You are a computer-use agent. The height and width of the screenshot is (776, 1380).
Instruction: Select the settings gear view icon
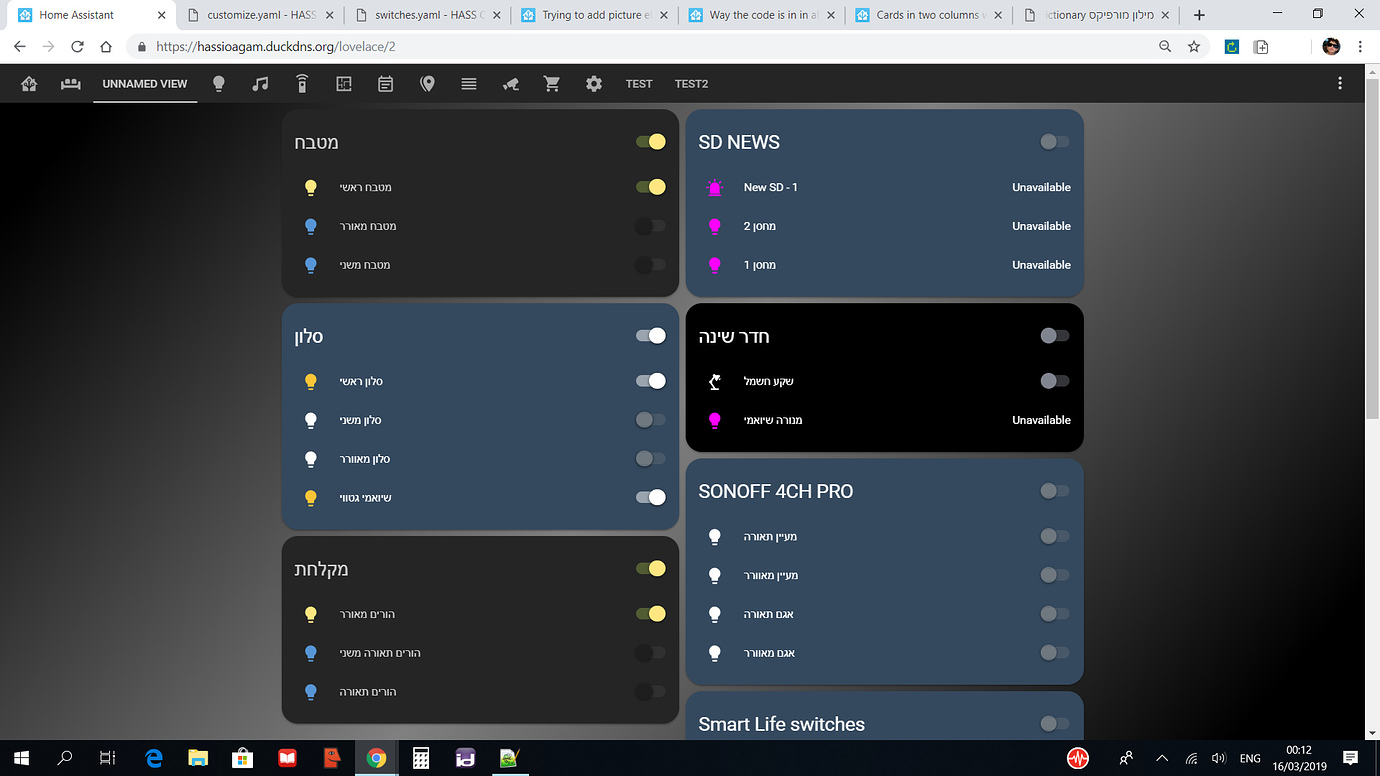pyautogui.click(x=593, y=83)
